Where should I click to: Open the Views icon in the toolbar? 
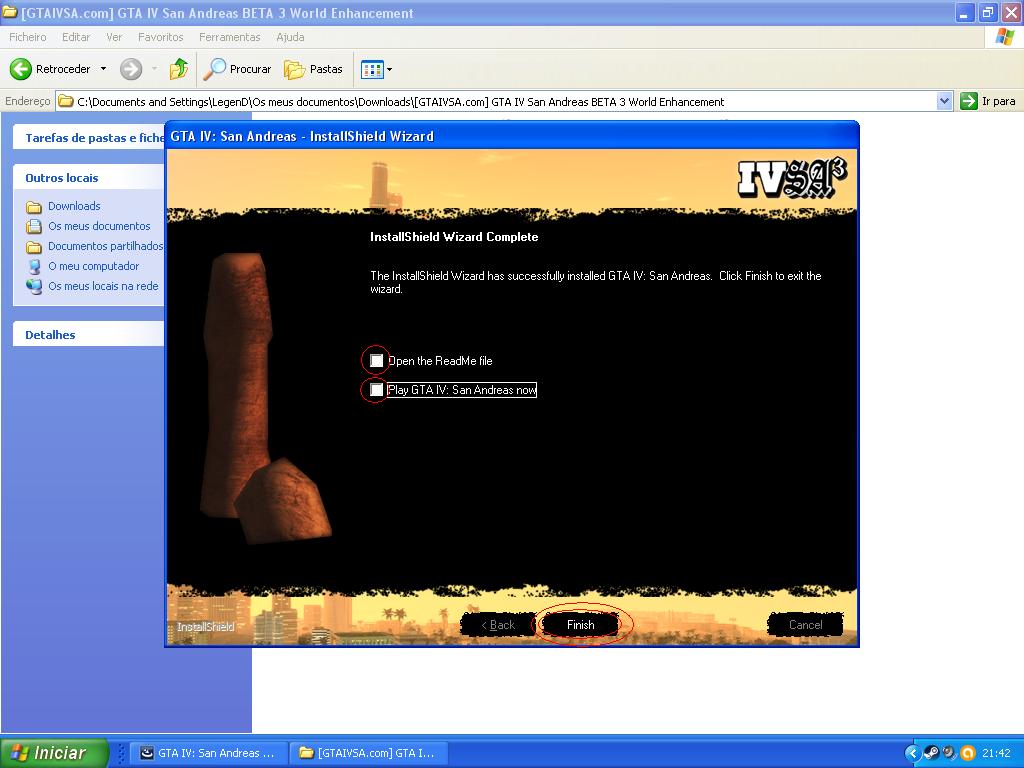click(x=372, y=69)
